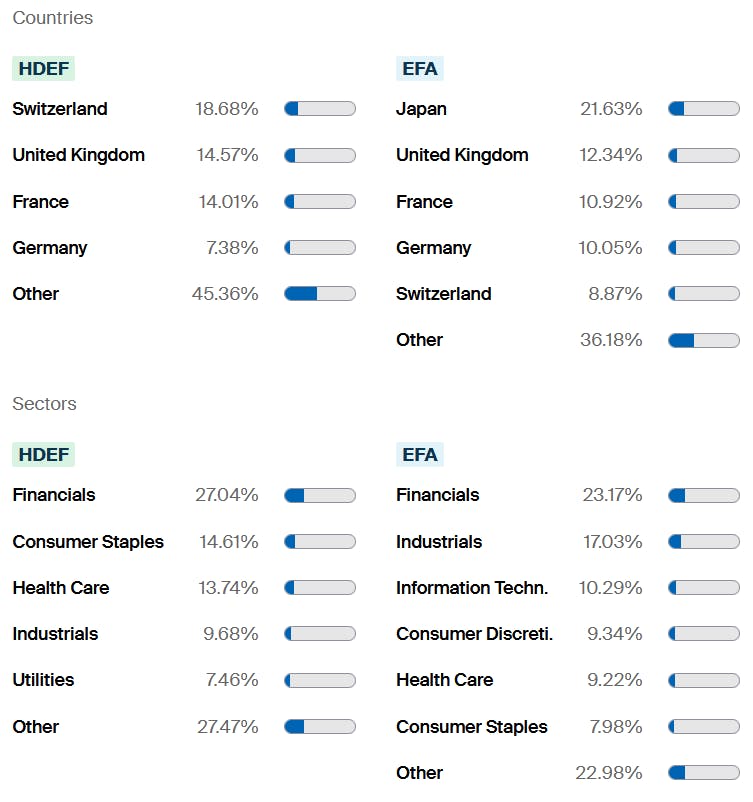Viewport: 753px width, 802px height.
Task: Click the Information Techn. sector label
Action: 472,588
